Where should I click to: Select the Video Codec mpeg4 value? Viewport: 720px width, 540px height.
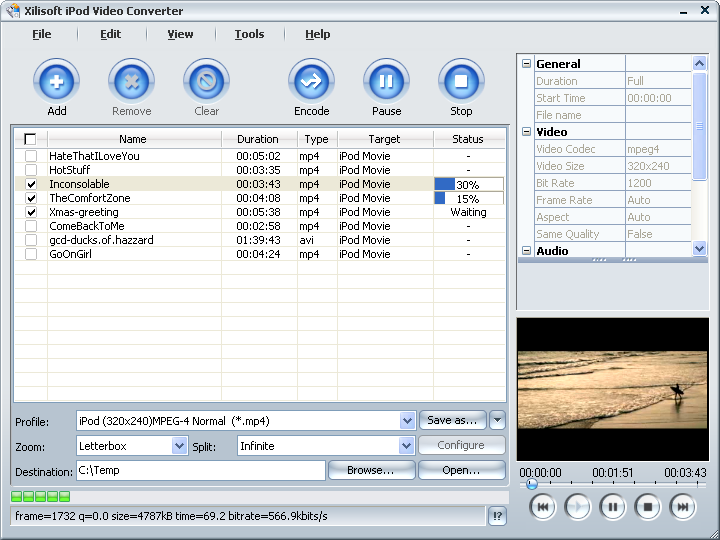[658, 149]
